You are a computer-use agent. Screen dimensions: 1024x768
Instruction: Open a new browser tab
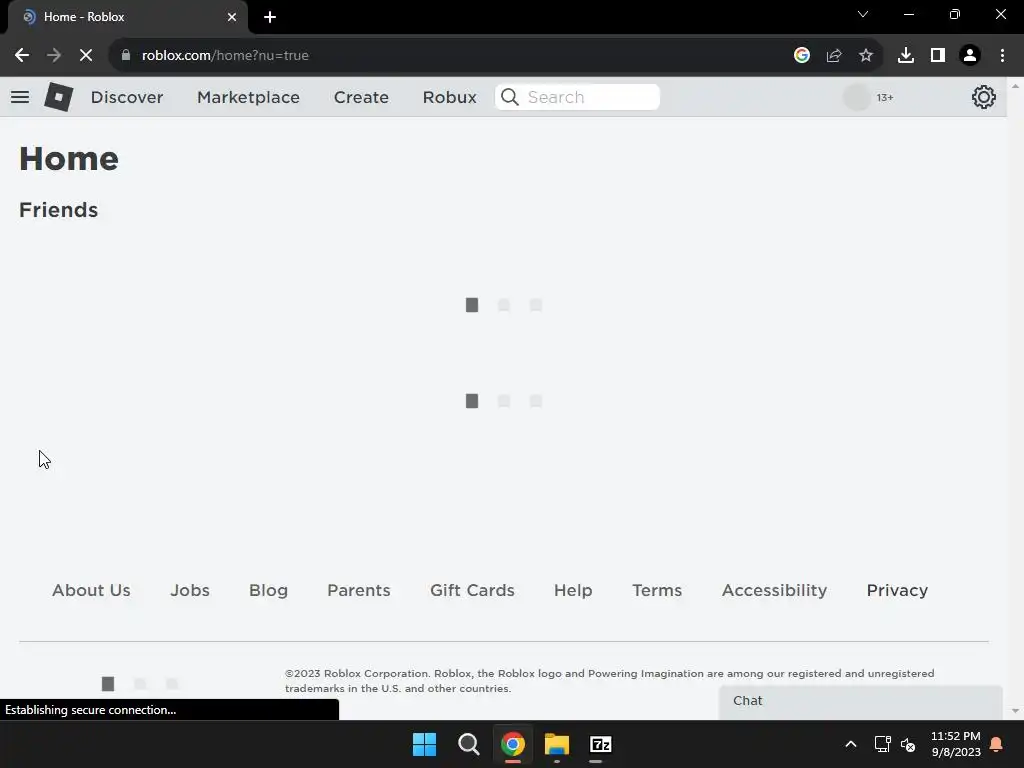click(x=270, y=17)
